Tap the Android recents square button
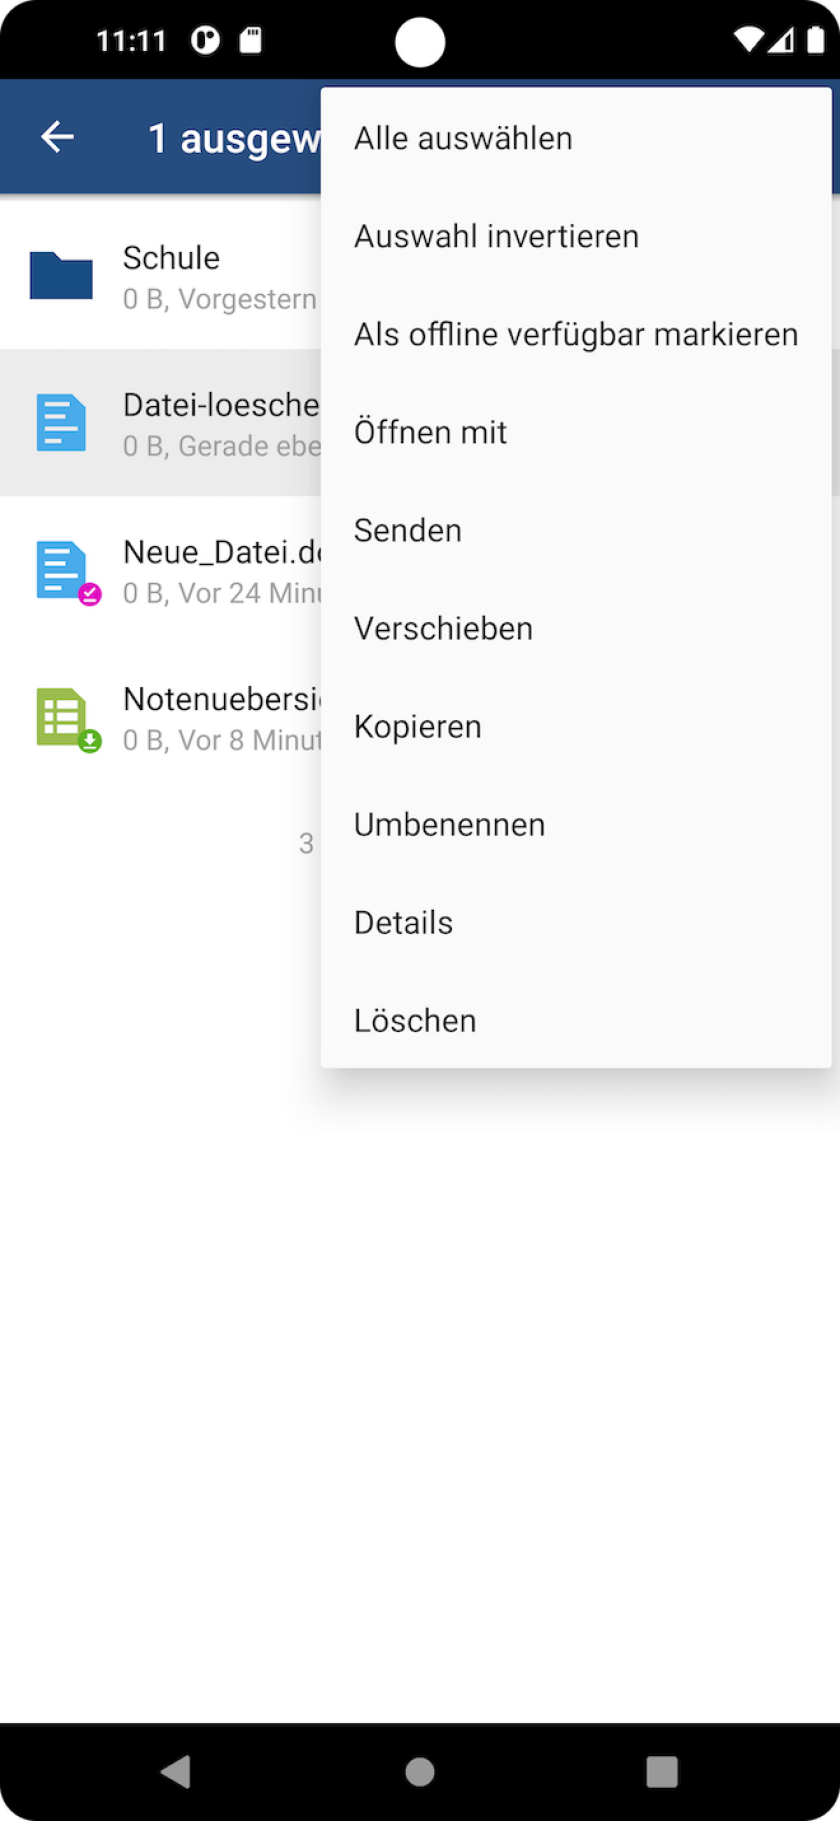Image resolution: width=840 pixels, height=1821 pixels. point(661,1771)
